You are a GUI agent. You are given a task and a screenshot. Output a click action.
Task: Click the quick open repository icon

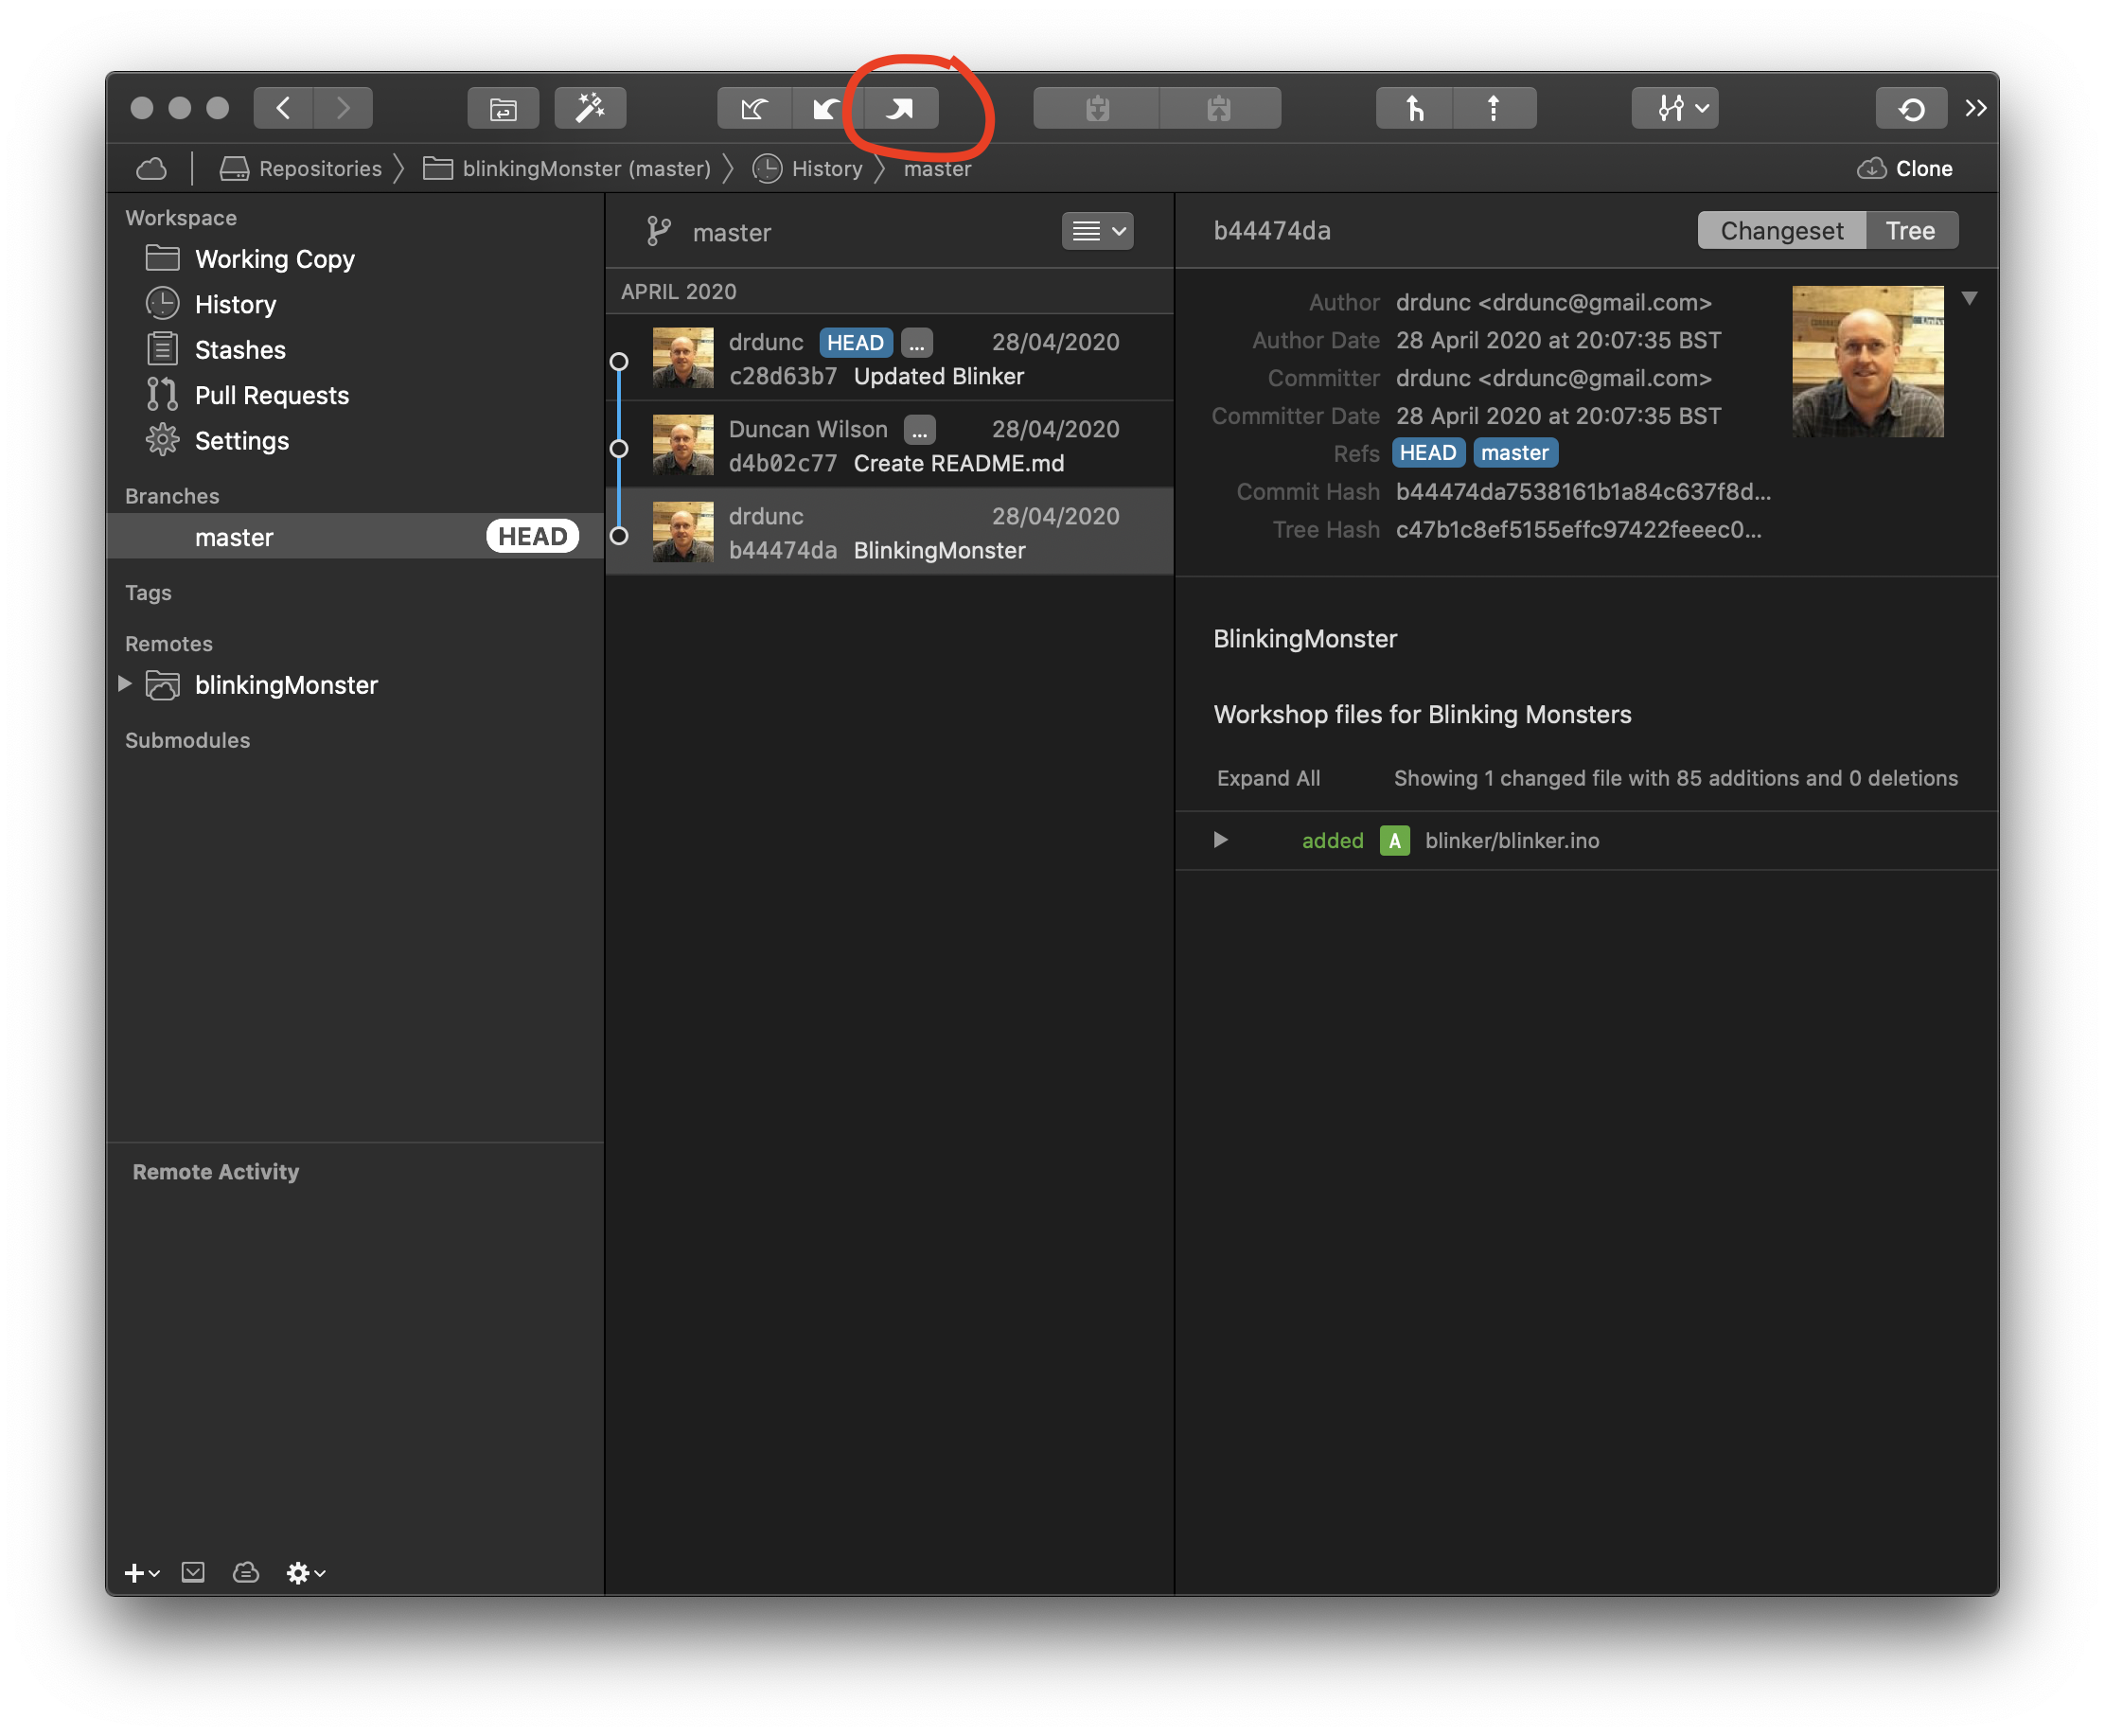[x=503, y=108]
